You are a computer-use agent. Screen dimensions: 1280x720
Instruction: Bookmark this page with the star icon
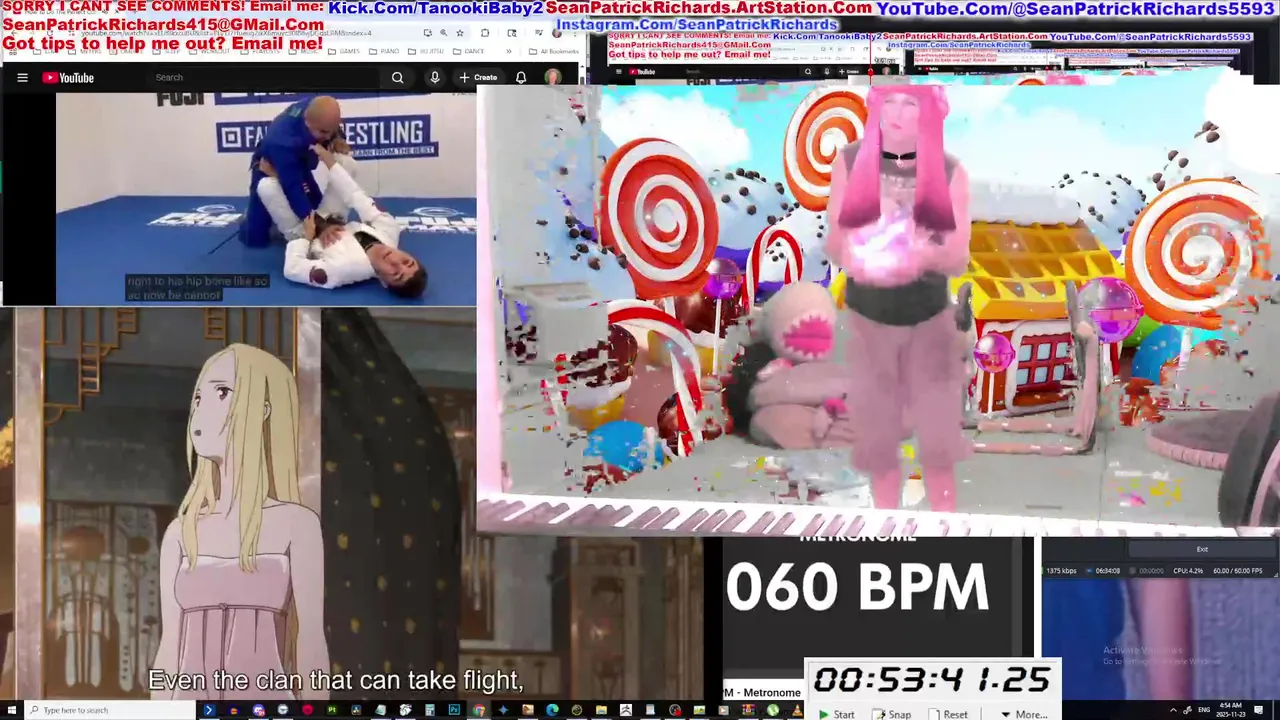460,33
